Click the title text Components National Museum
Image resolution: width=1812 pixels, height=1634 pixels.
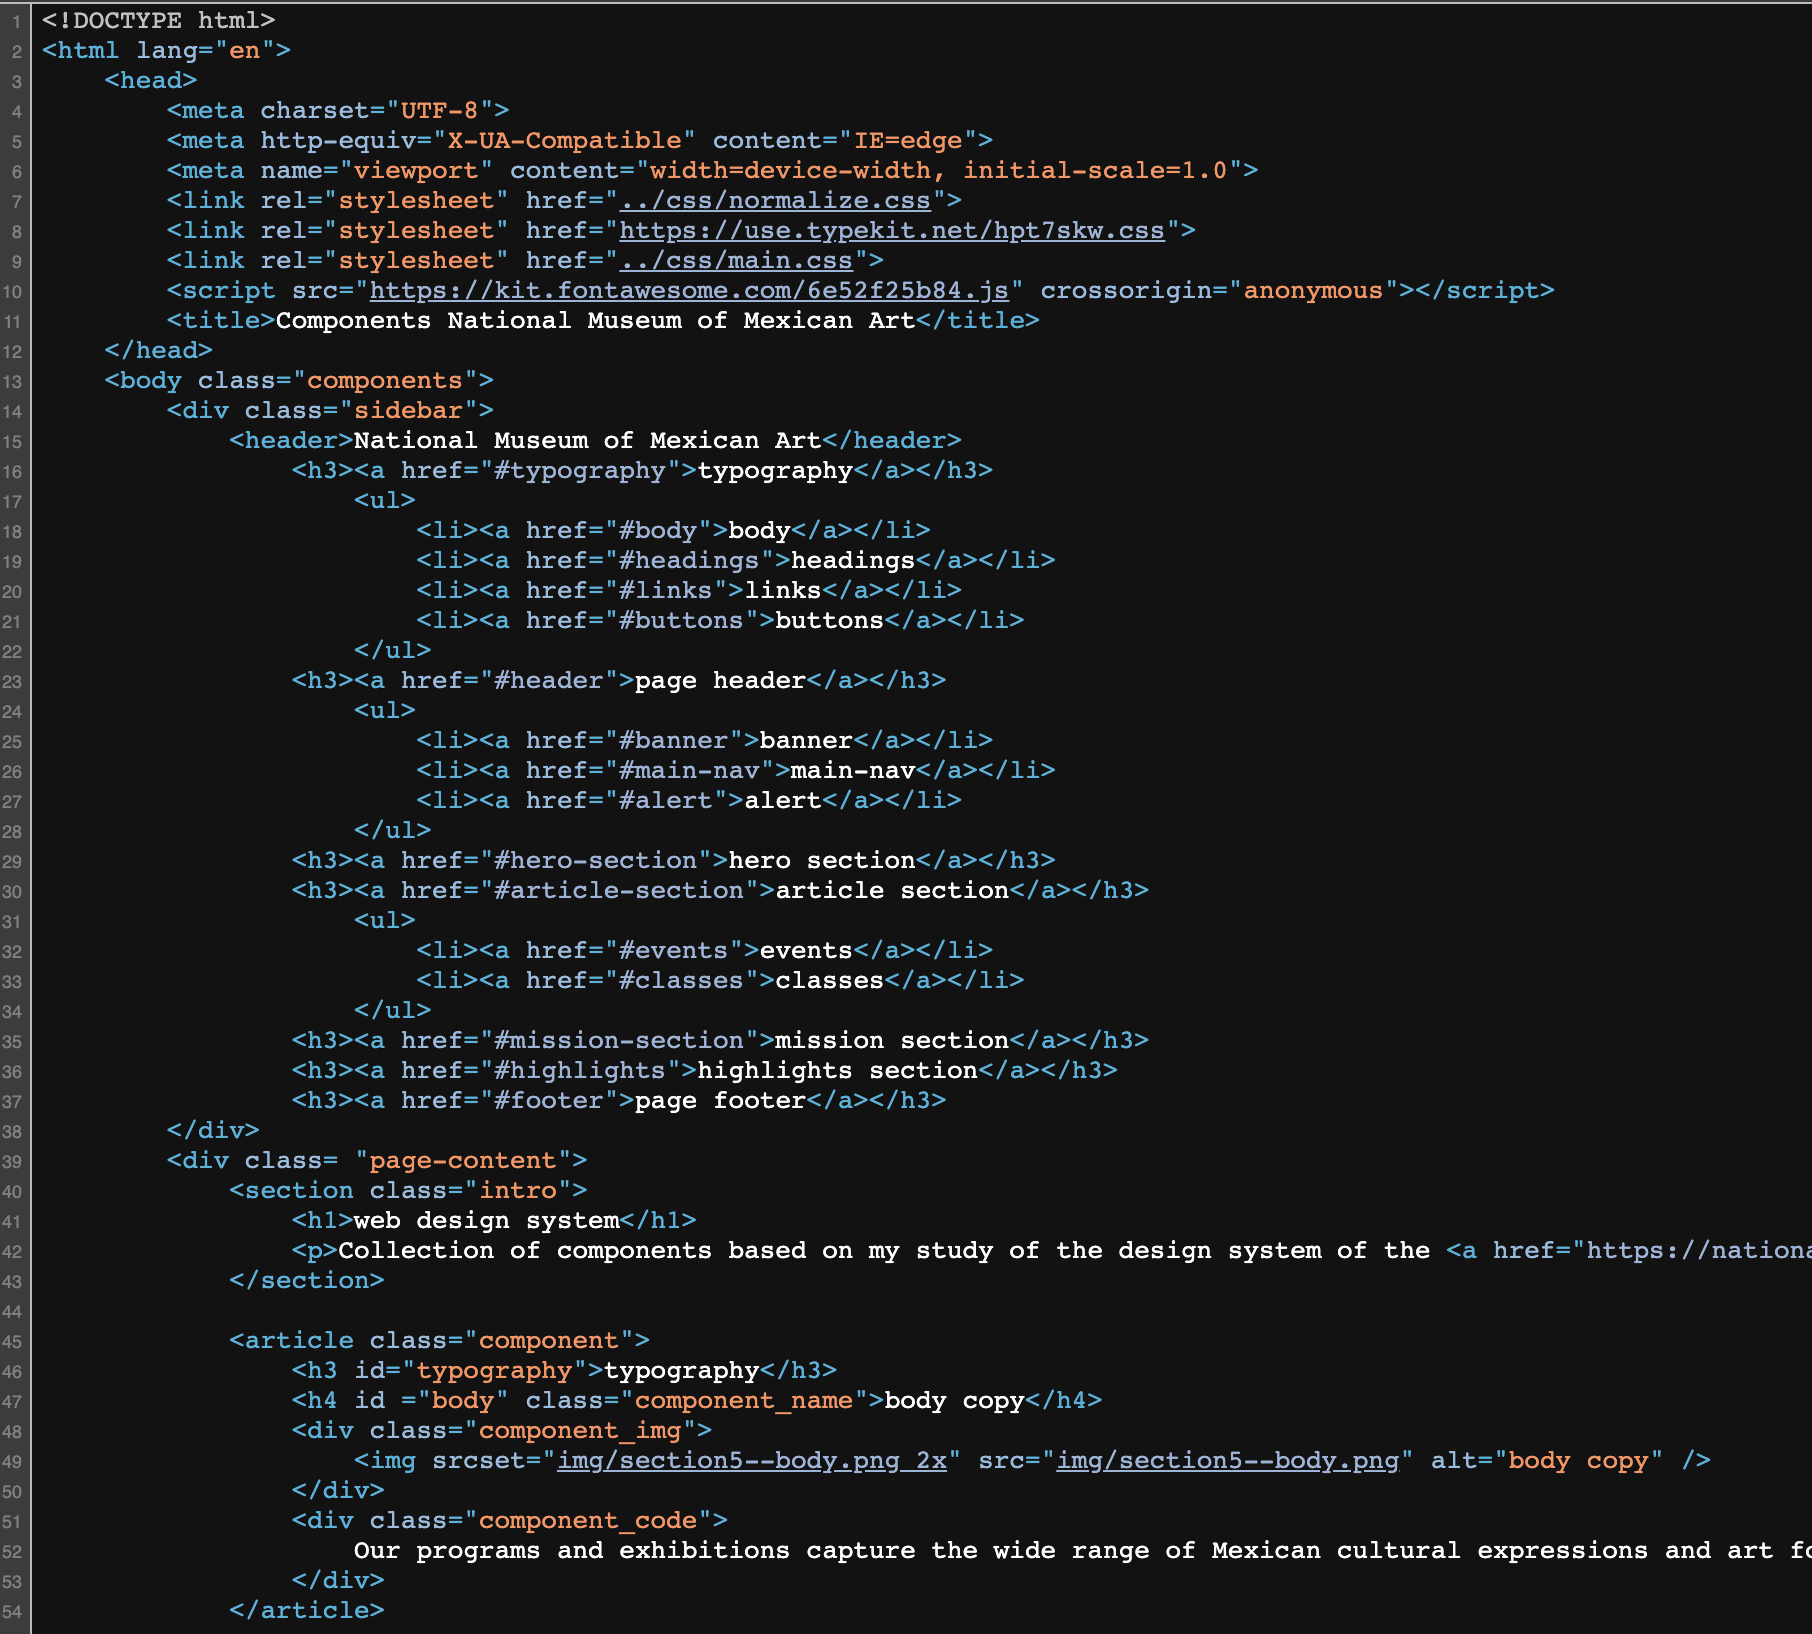[x=479, y=320]
